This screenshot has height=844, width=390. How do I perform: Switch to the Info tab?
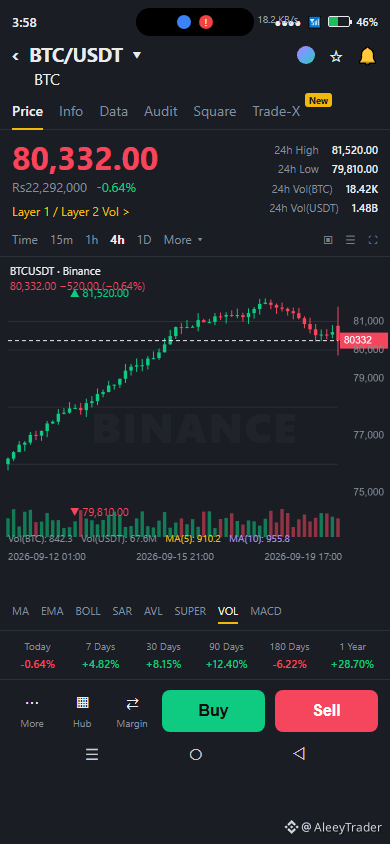(x=71, y=111)
